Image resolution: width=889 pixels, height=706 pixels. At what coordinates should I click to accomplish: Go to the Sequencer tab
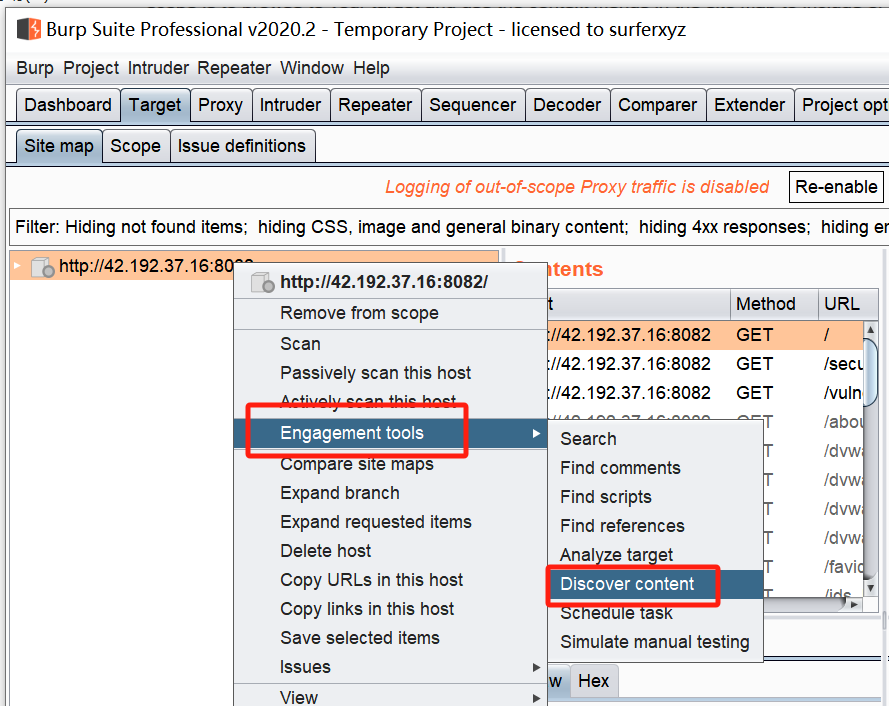[x=473, y=105]
